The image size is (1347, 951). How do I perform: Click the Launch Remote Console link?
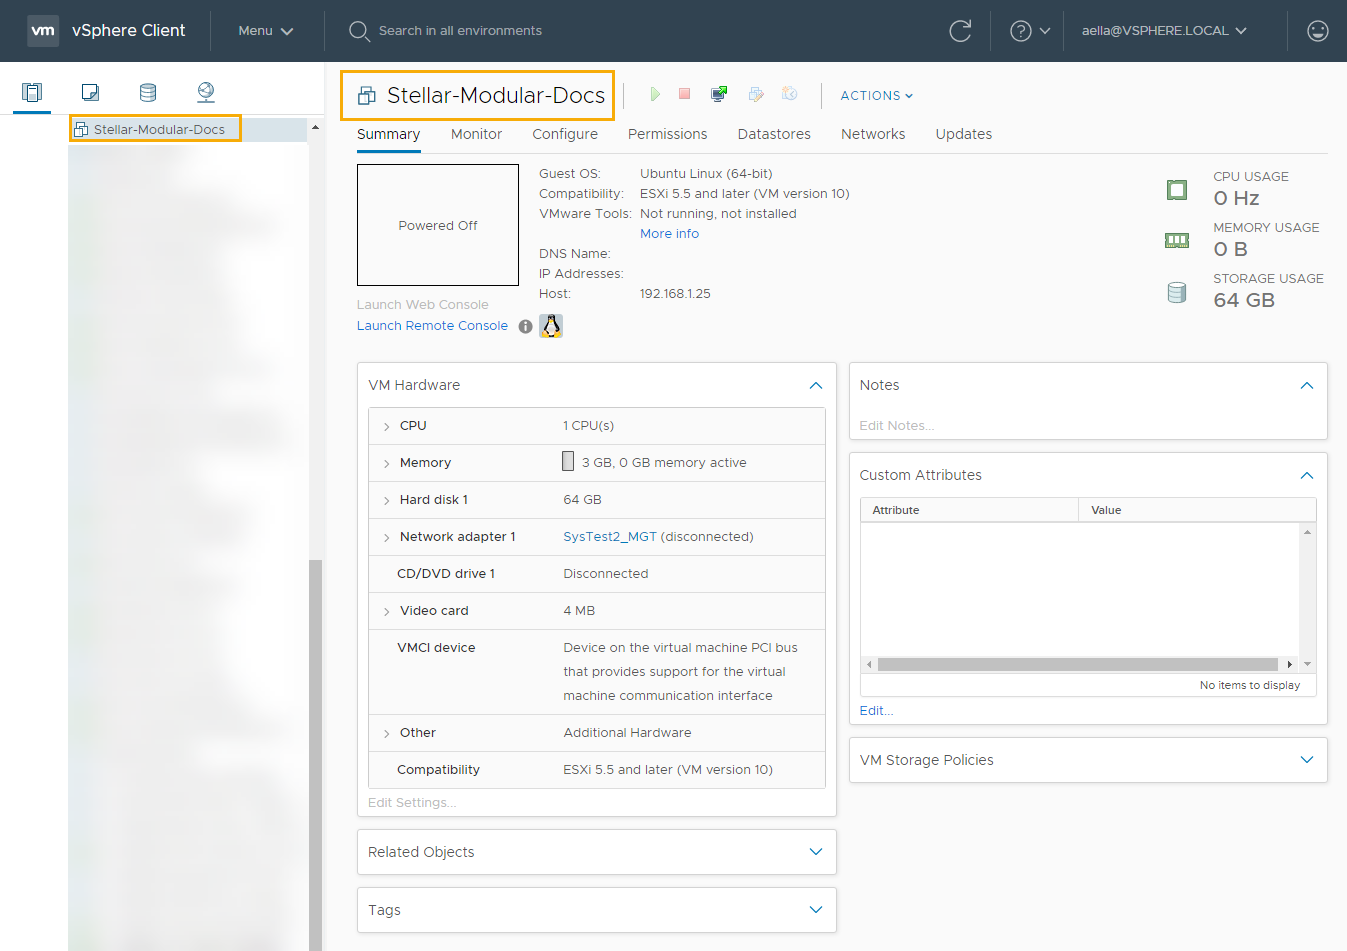pos(432,326)
